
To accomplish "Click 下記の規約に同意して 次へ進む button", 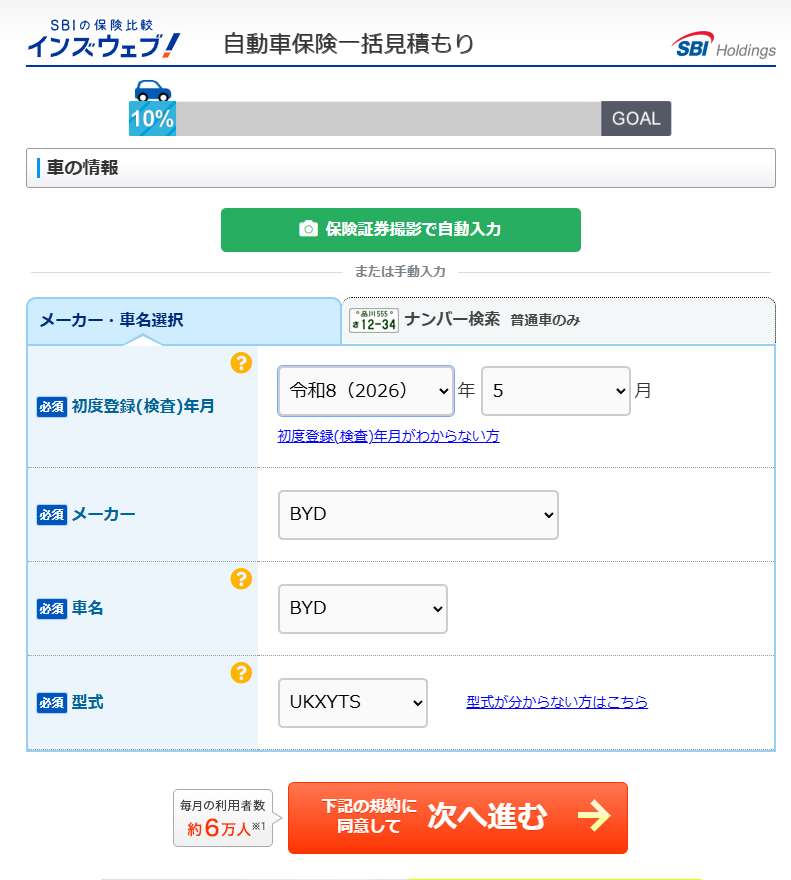I will click(x=458, y=818).
